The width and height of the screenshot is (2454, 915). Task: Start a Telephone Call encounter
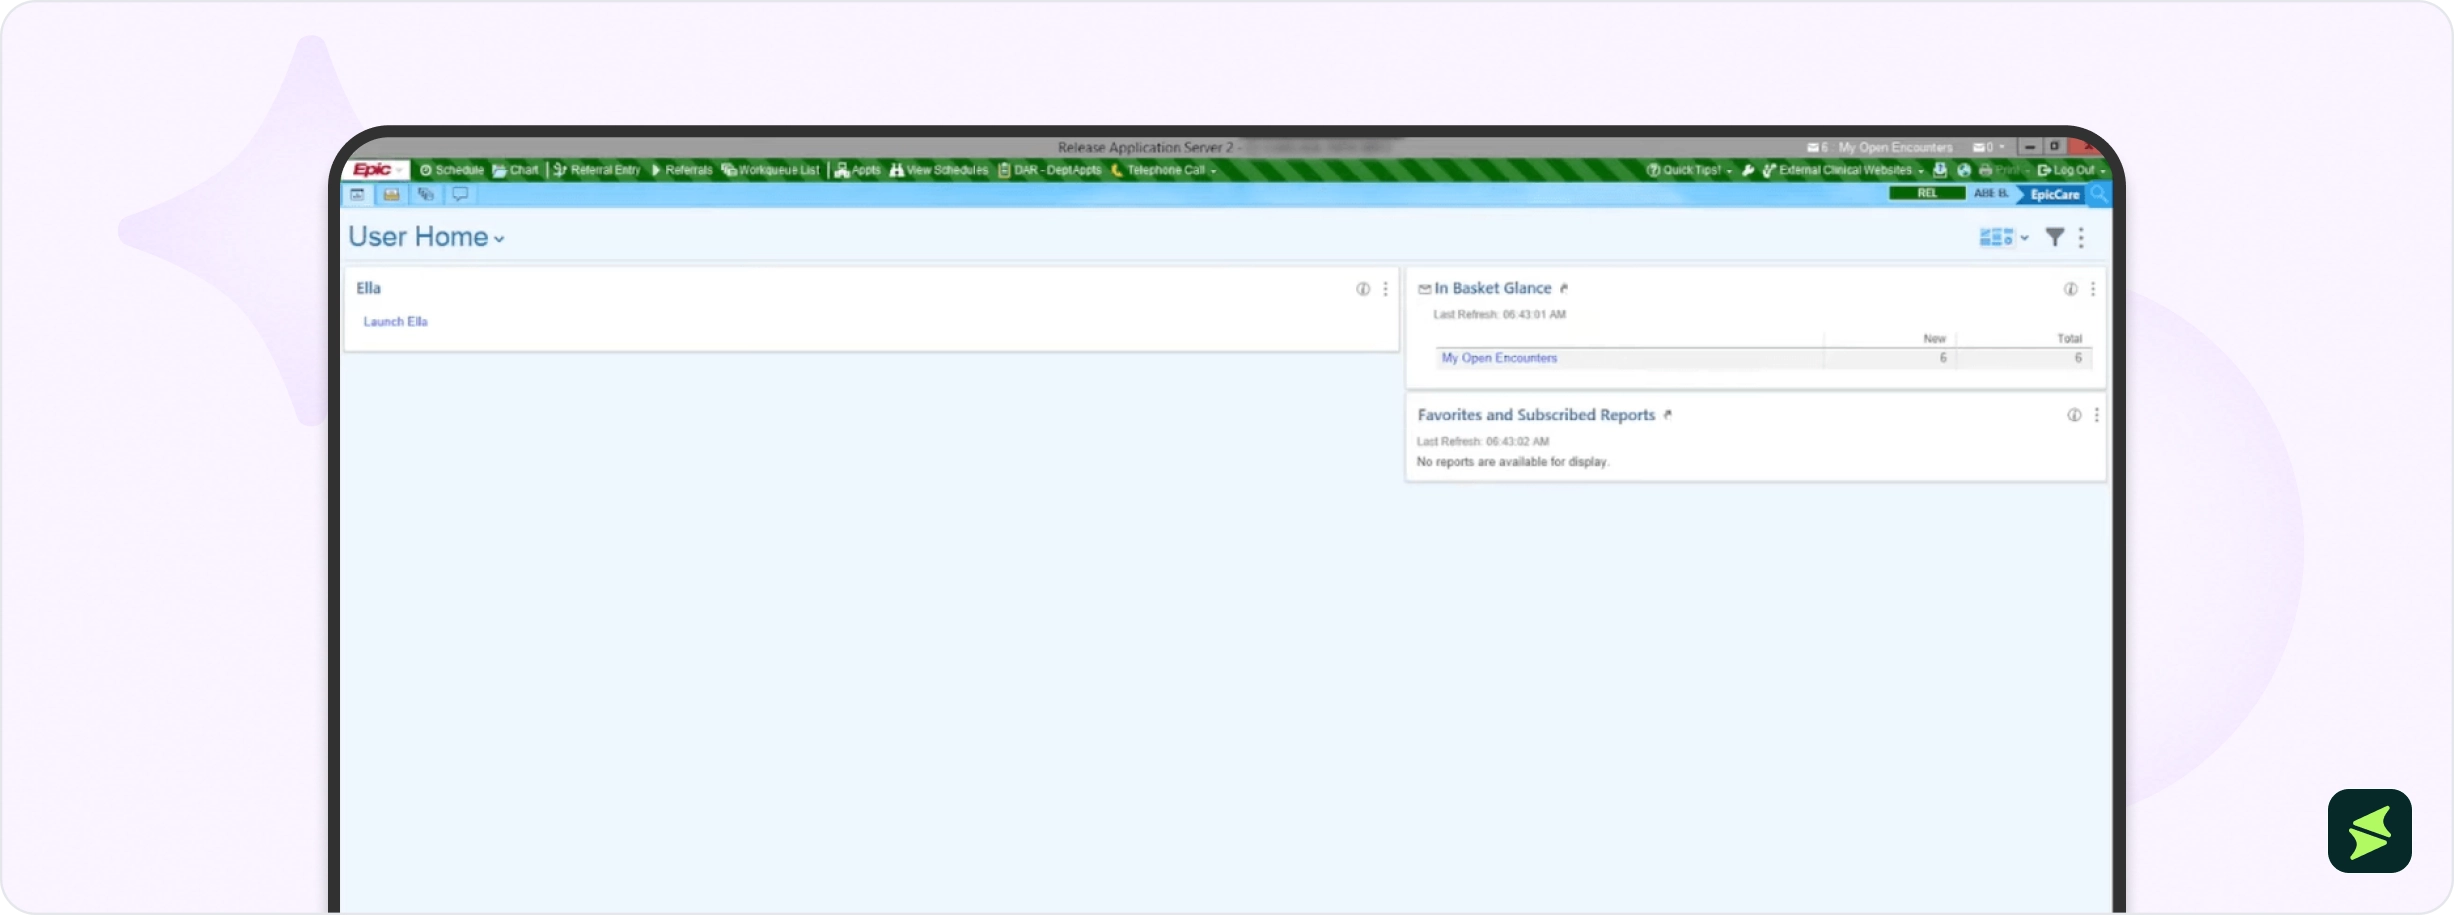click(x=1158, y=170)
